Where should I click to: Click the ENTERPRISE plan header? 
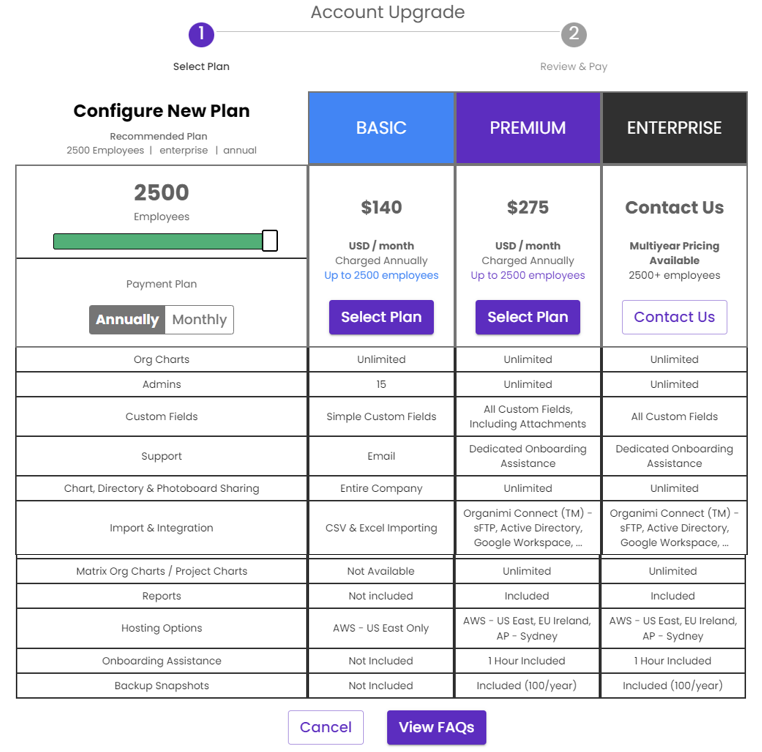coord(675,128)
